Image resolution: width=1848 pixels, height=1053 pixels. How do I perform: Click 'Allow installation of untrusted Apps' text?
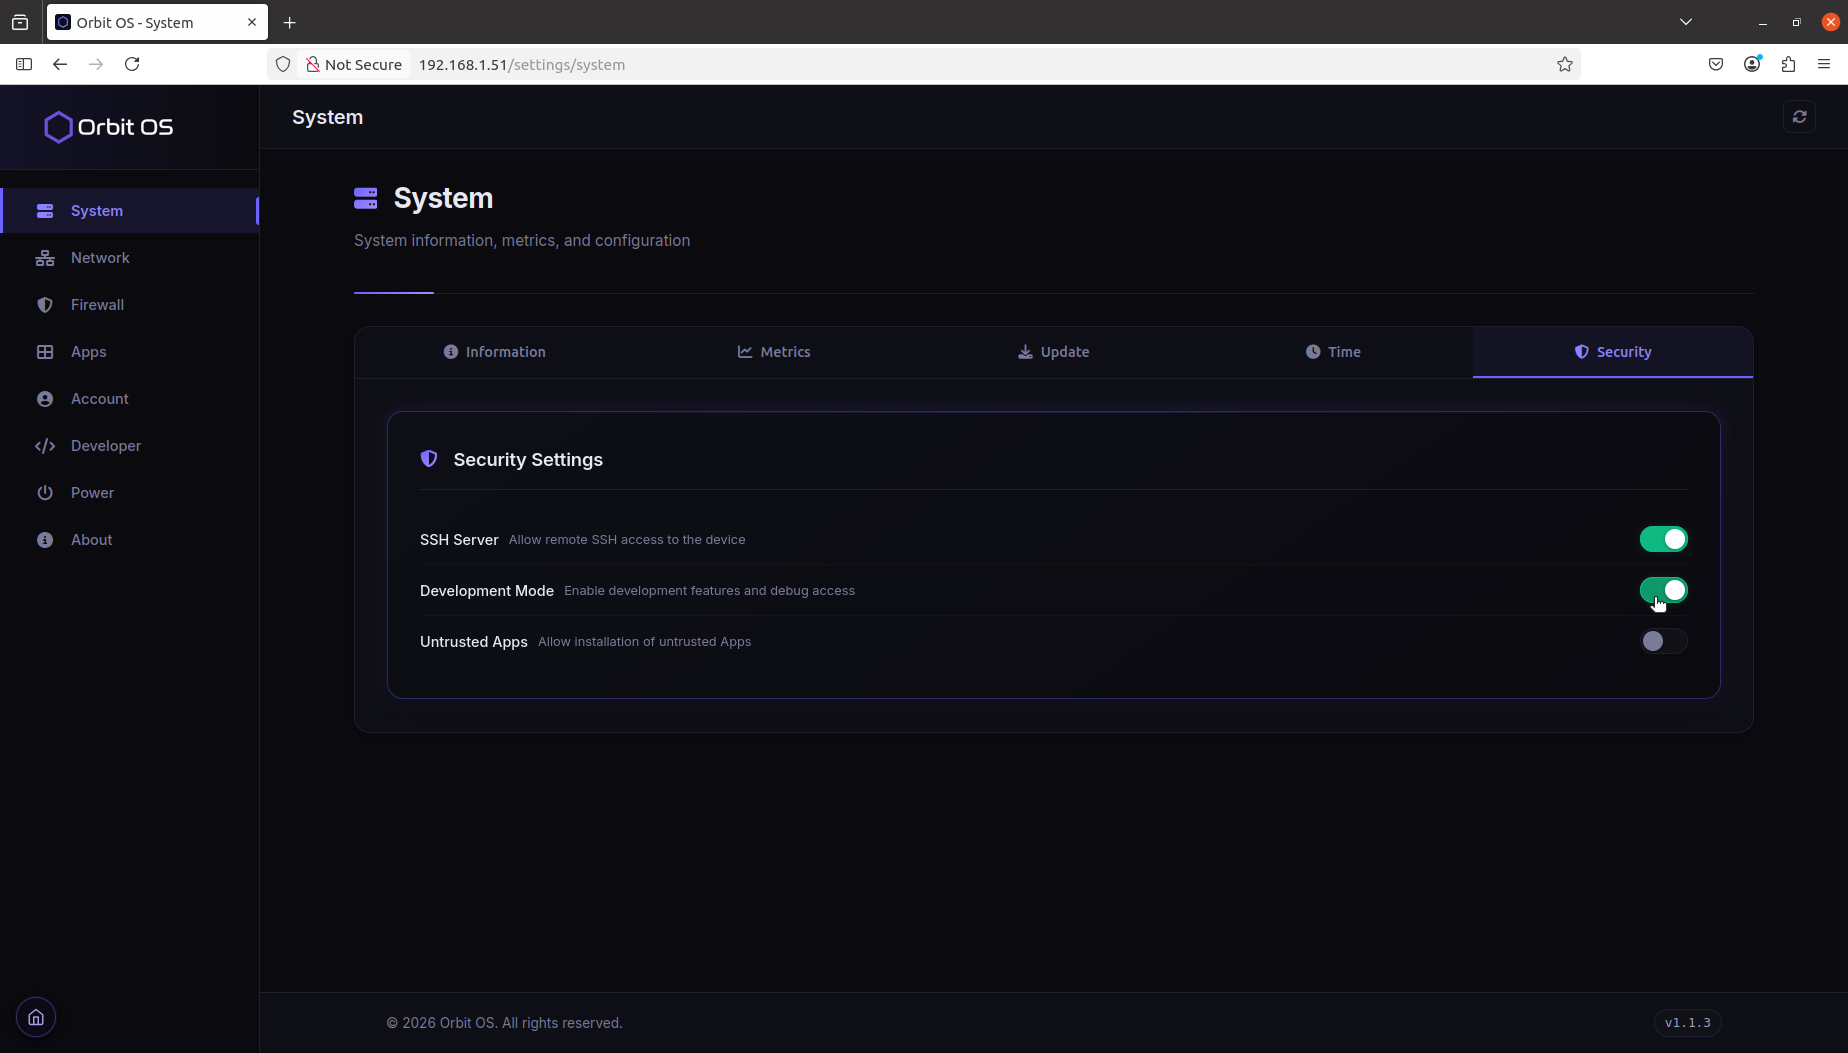pyautogui.click(x=644, y=641)
